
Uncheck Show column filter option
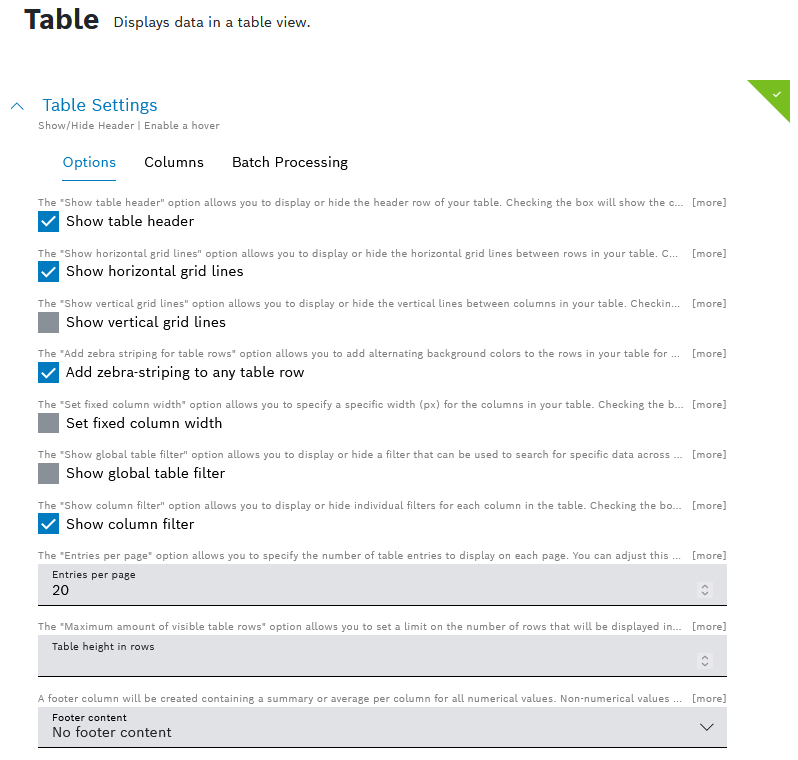point(49,524)
